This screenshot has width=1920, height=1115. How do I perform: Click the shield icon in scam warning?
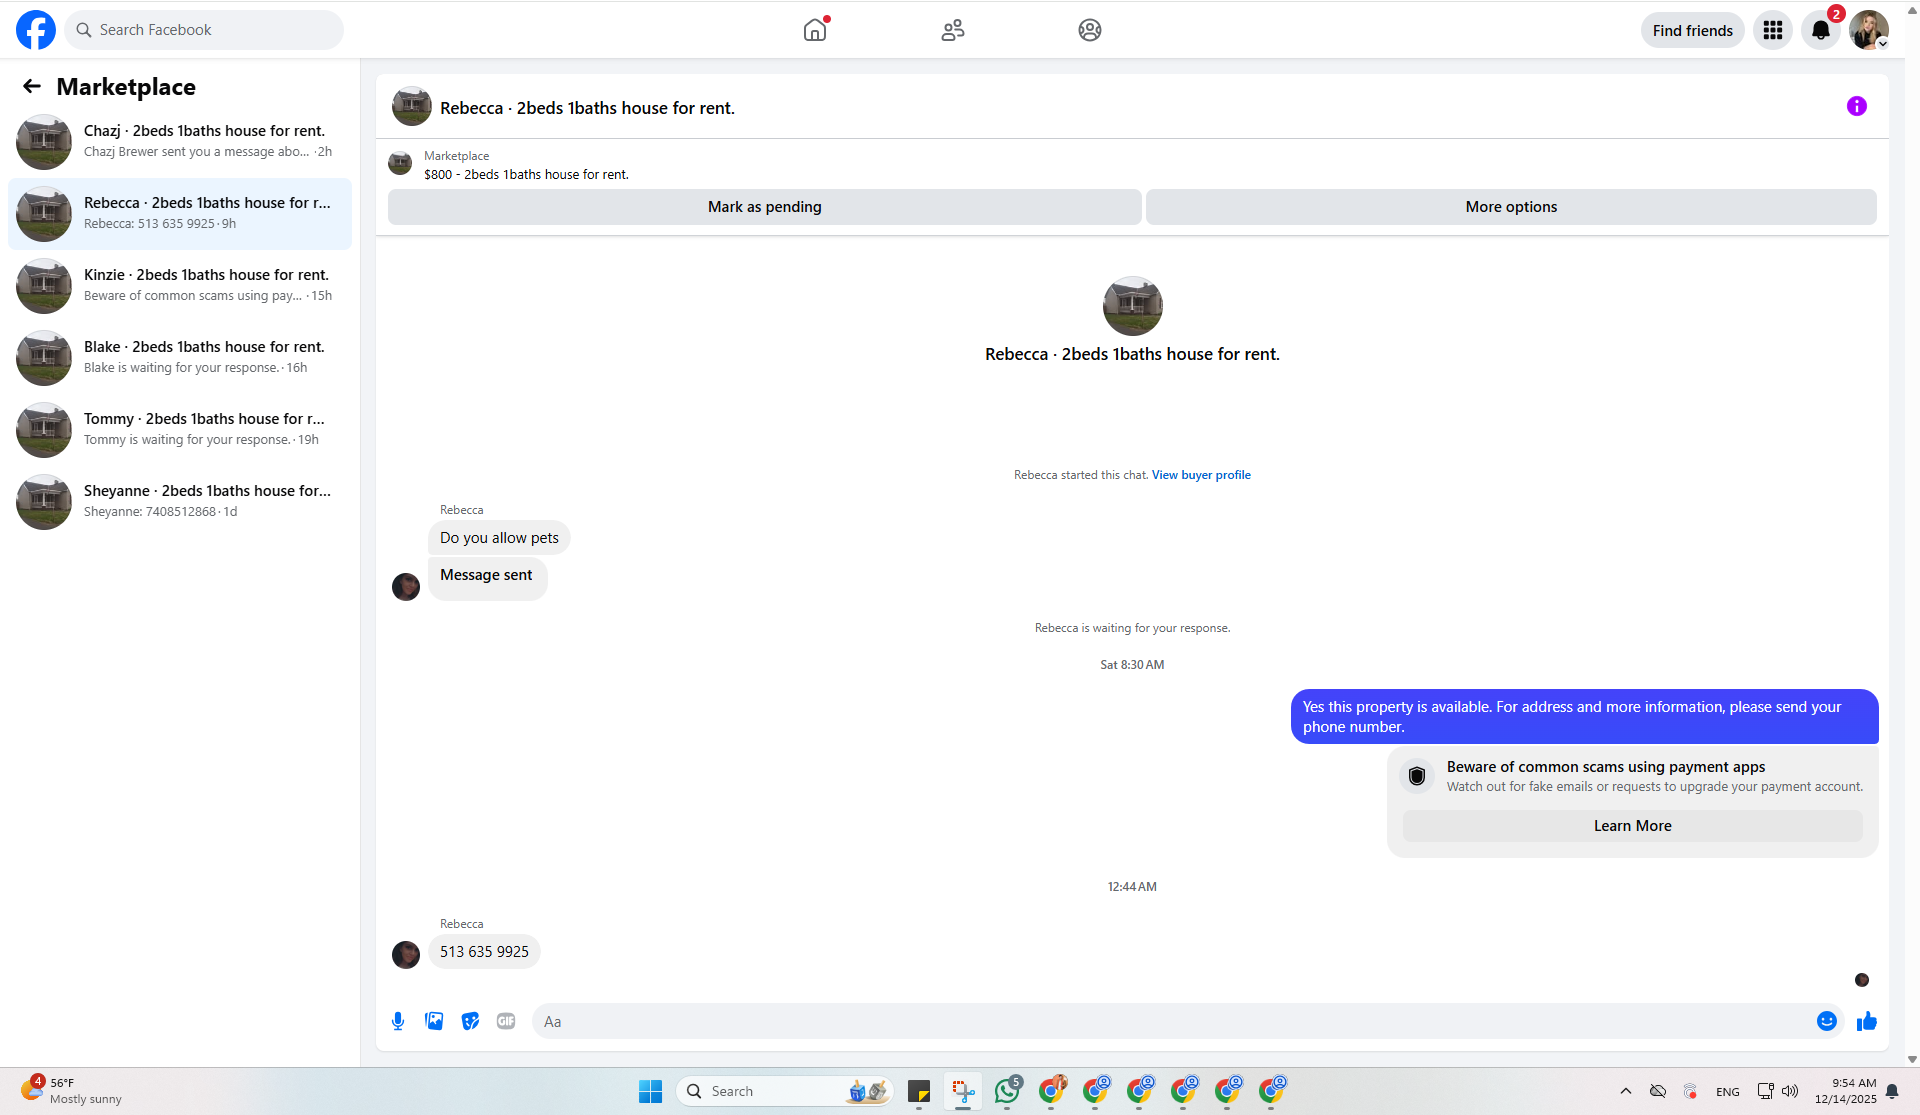pos(1417,776)
